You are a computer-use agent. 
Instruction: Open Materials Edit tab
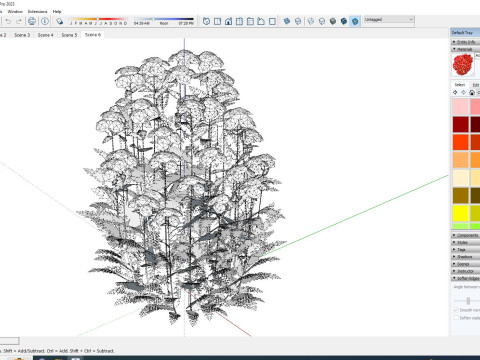[x=475, y=85]
